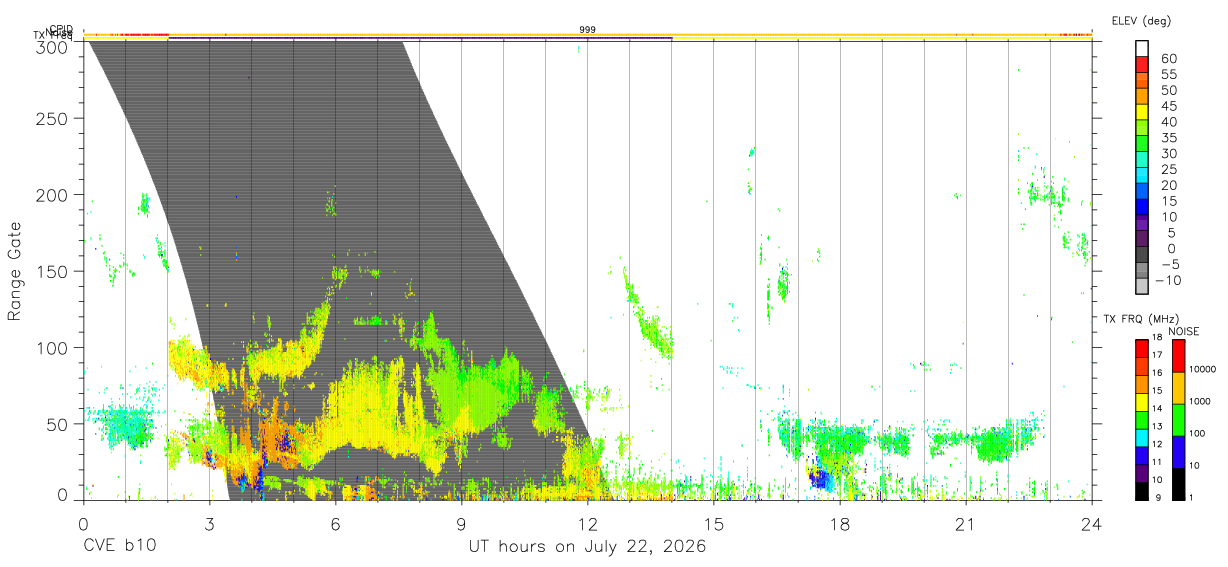
Task: Click the yellow swatch in the TX FRQ colorbar
Action: click(x=1142, y=404)
